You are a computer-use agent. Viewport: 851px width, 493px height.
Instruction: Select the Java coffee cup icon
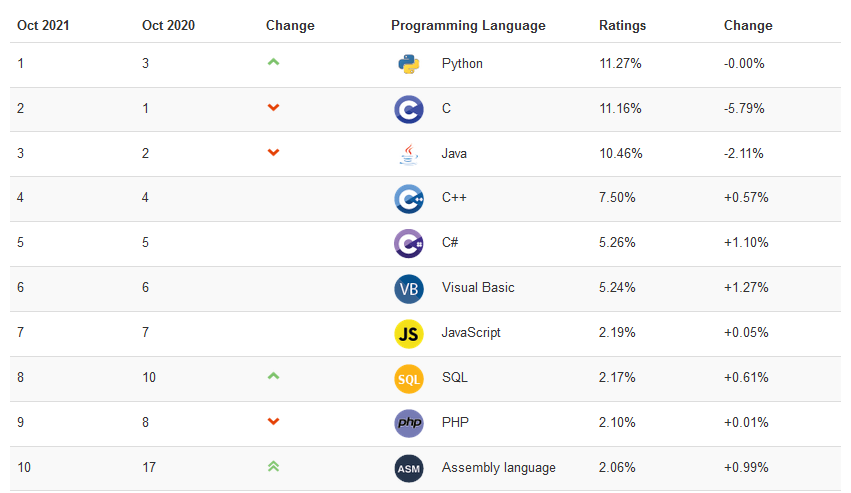pos(409,154)
